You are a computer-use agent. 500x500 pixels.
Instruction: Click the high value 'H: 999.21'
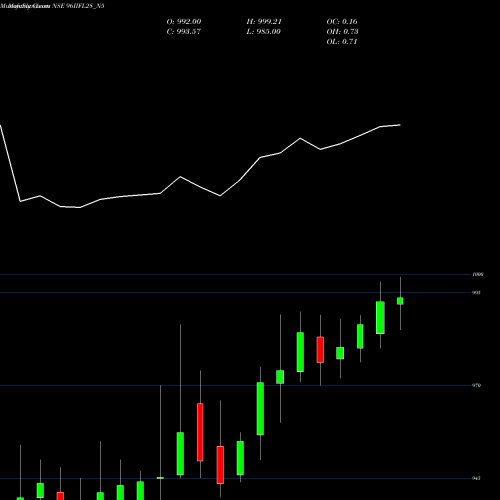coord(264,21)
